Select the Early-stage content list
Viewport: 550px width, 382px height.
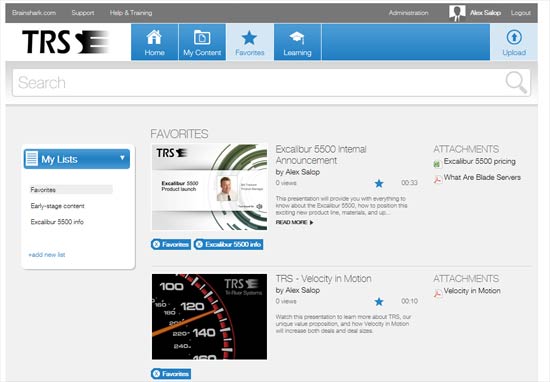(x=58, y=206)
